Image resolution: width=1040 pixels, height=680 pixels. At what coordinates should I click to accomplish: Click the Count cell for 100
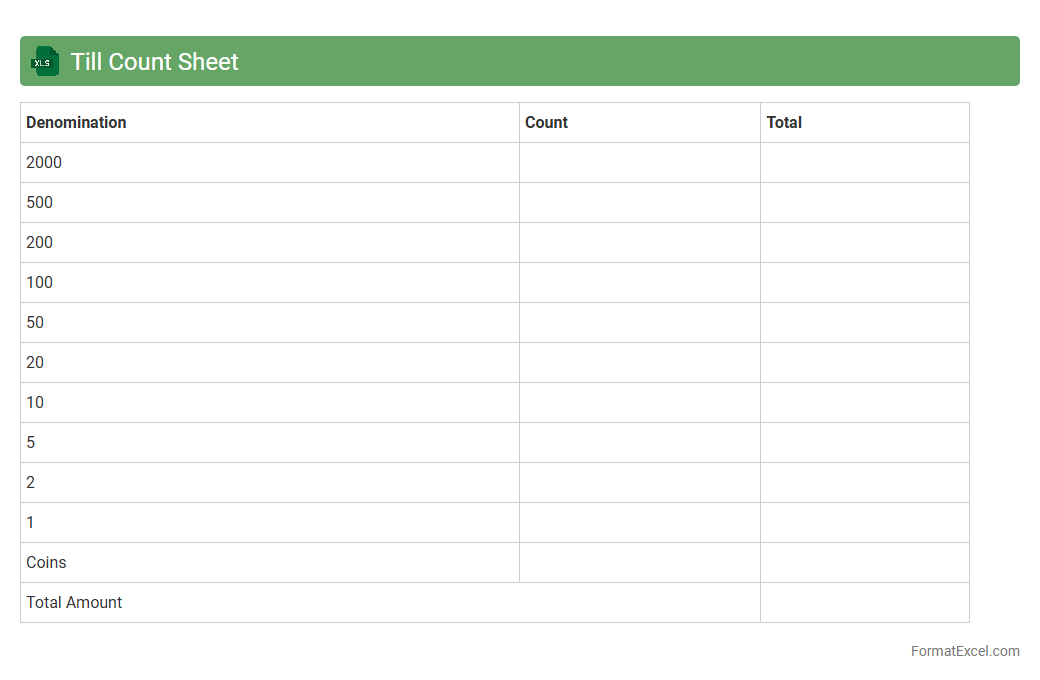[x=639, y=282]
